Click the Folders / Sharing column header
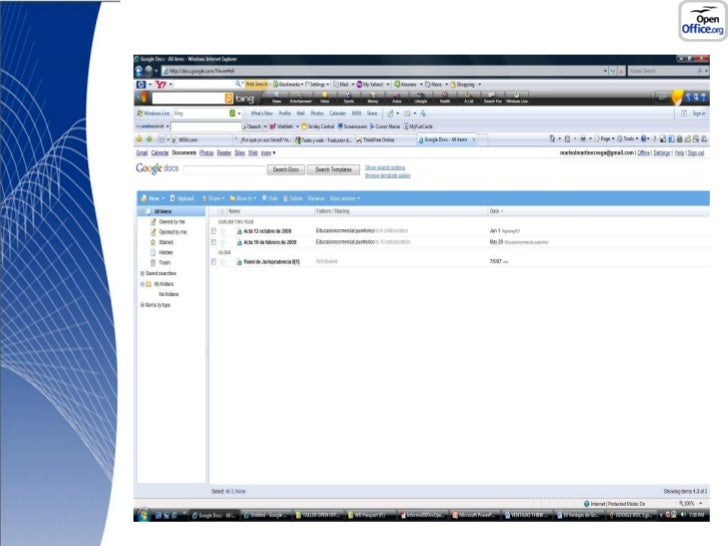The width and height of the screenshot is (728, 546). click(x=332, y=211)
